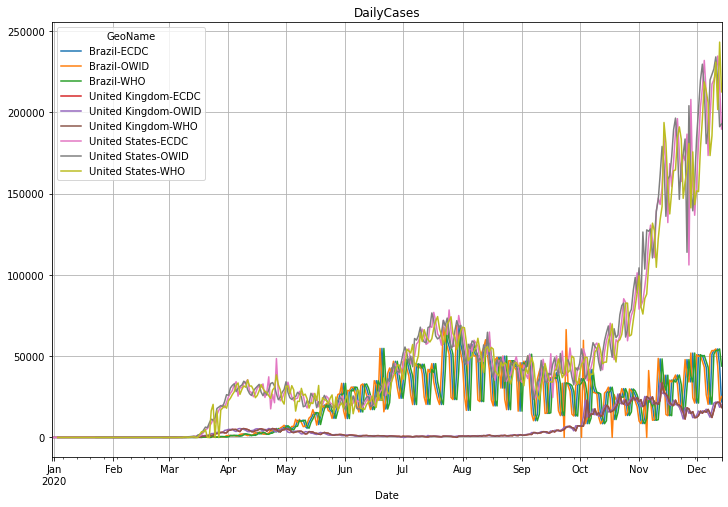This screenshot has height=507, width=728.
Task: Select the United Kingdom-OWID legend label
Action: (x=145, y=111)
